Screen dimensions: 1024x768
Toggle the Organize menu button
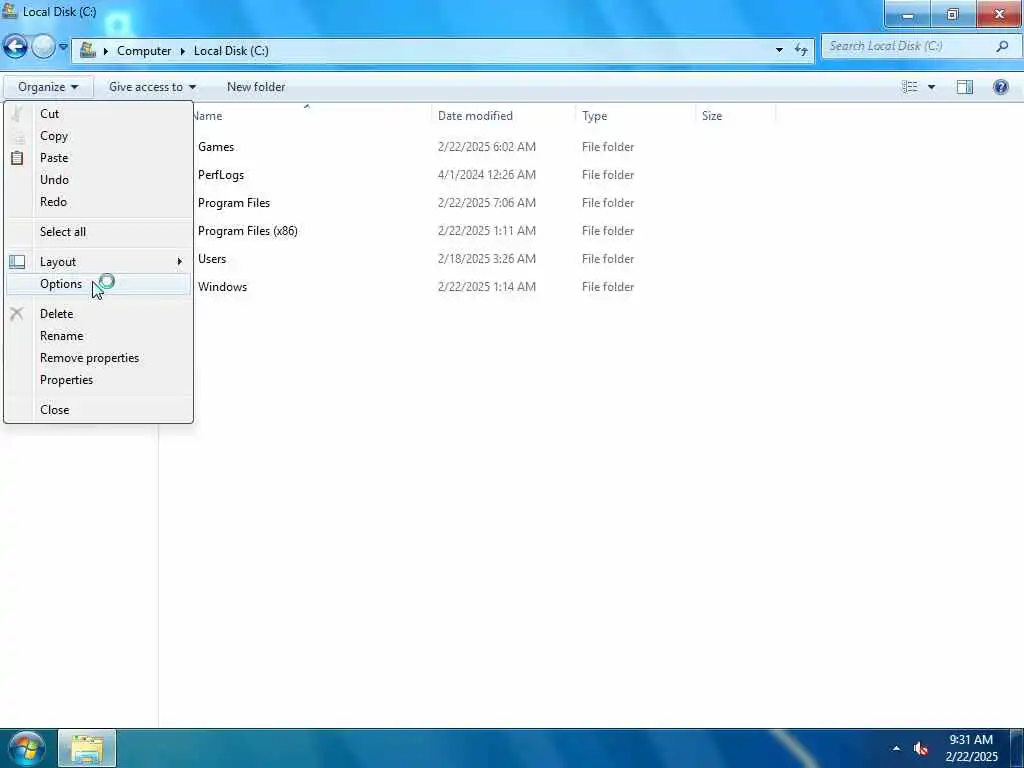48,87
